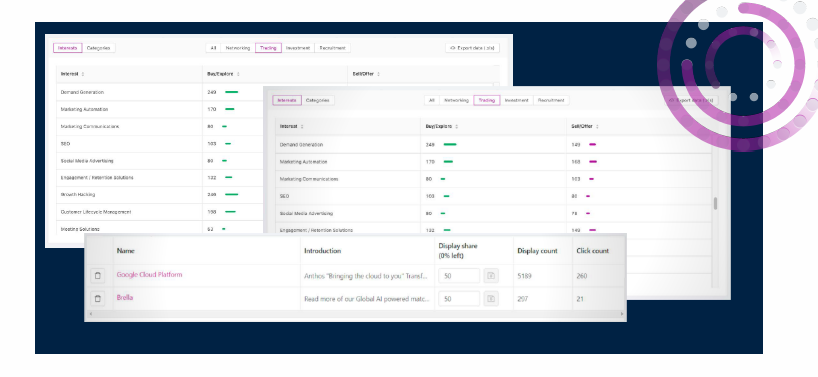Show All filter in back panel
The image size is (818, 377).
213,48
